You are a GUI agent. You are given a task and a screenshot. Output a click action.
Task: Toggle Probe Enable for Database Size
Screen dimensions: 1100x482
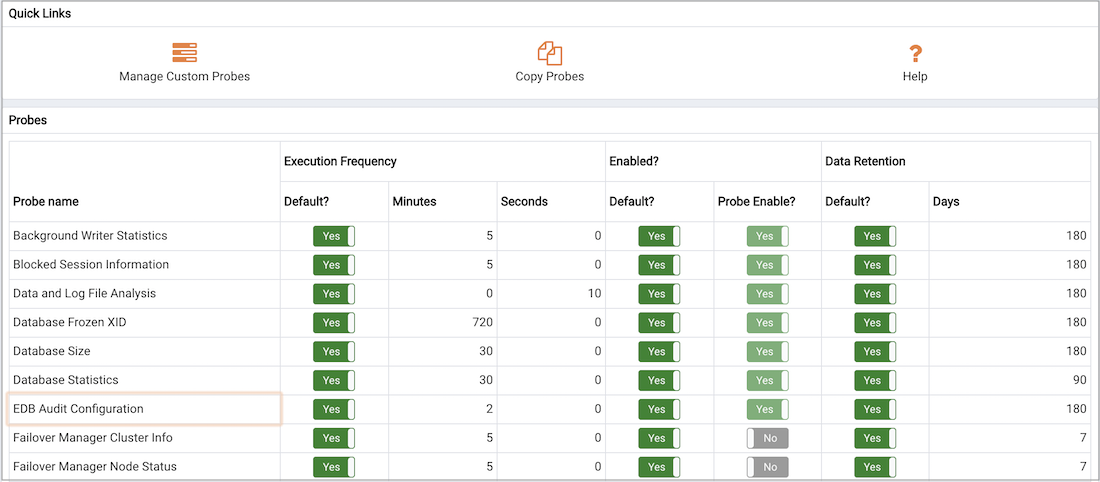click(767, 351)
